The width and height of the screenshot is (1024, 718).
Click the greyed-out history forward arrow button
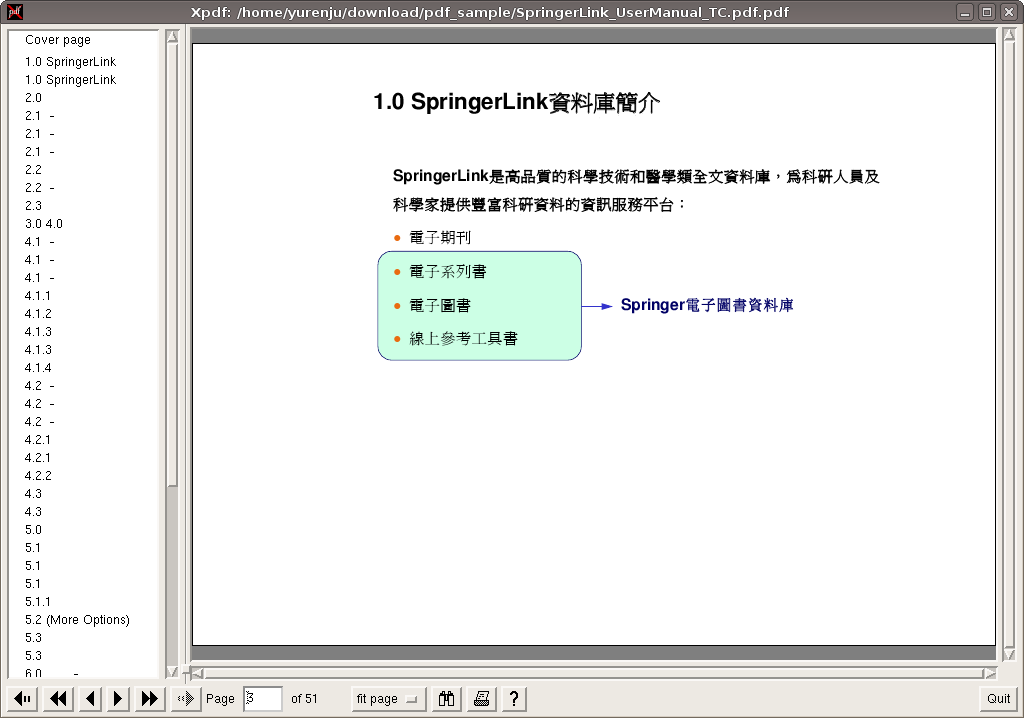tap(185, 699)
